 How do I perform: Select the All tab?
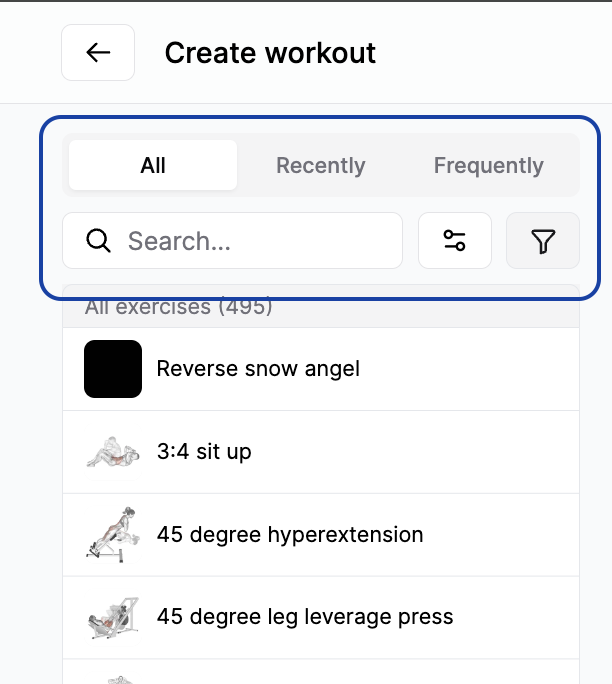153,165
